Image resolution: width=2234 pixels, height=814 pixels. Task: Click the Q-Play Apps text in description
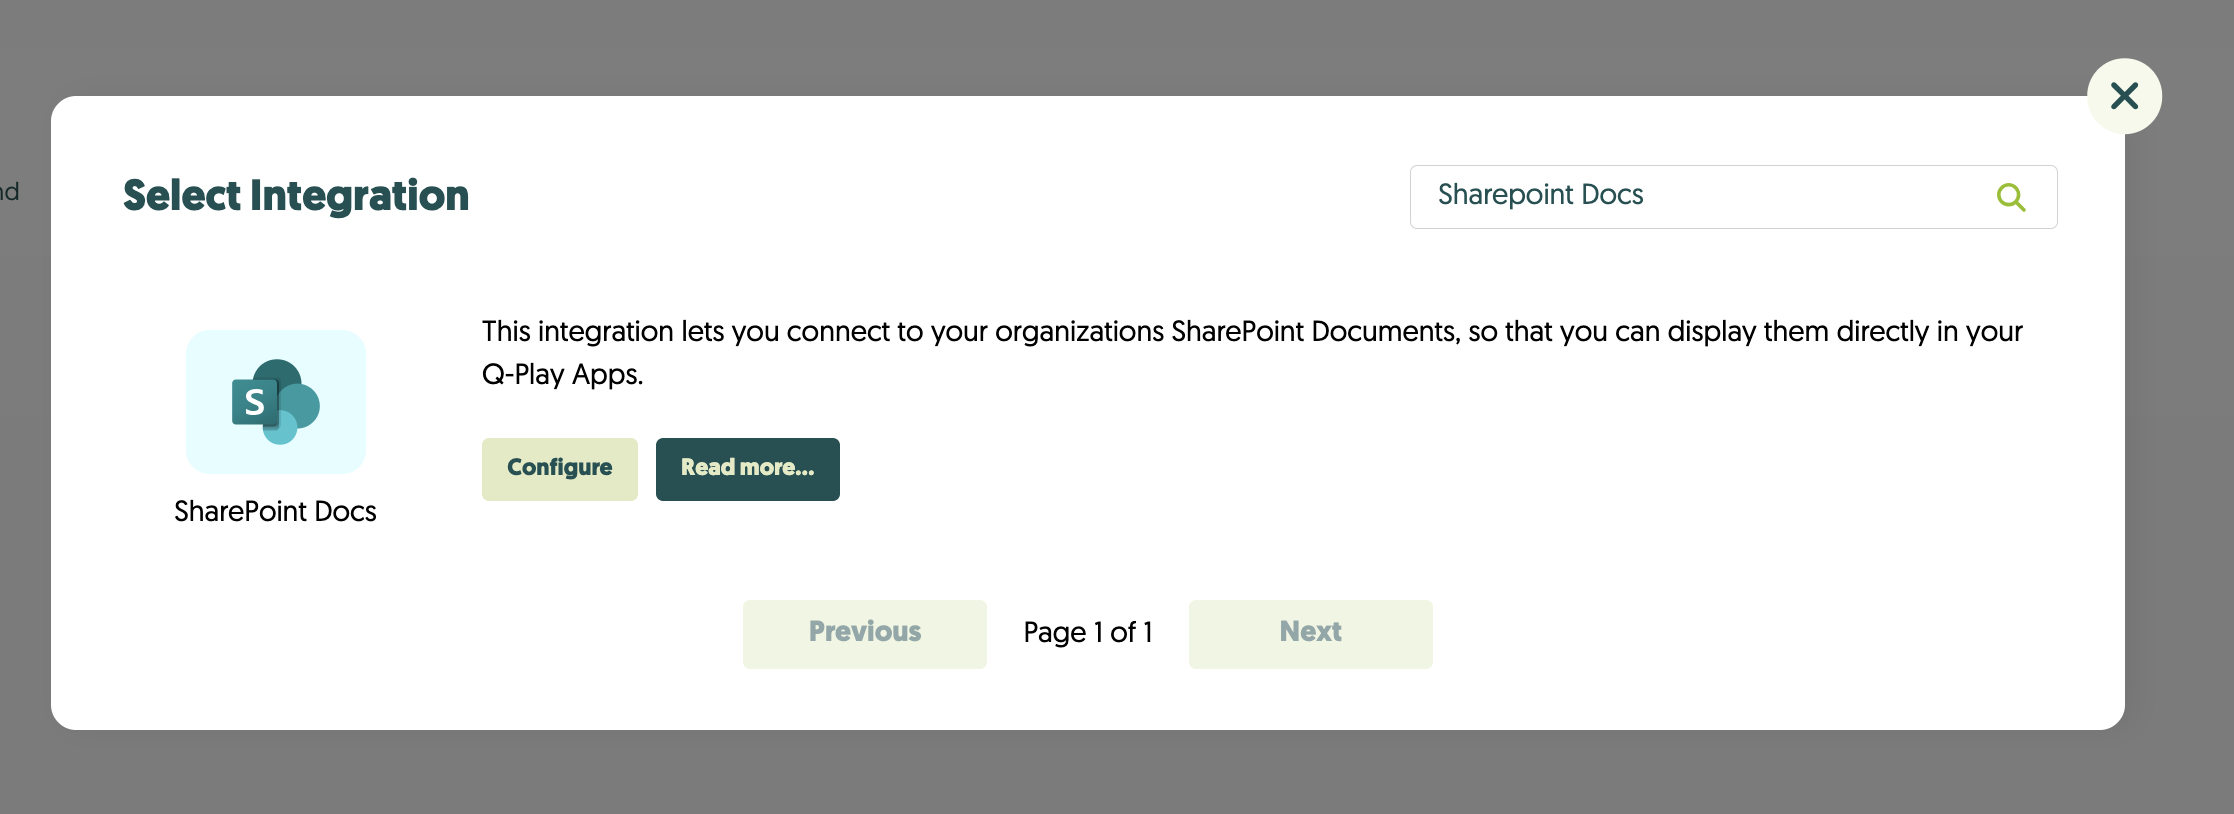point(562,375)
